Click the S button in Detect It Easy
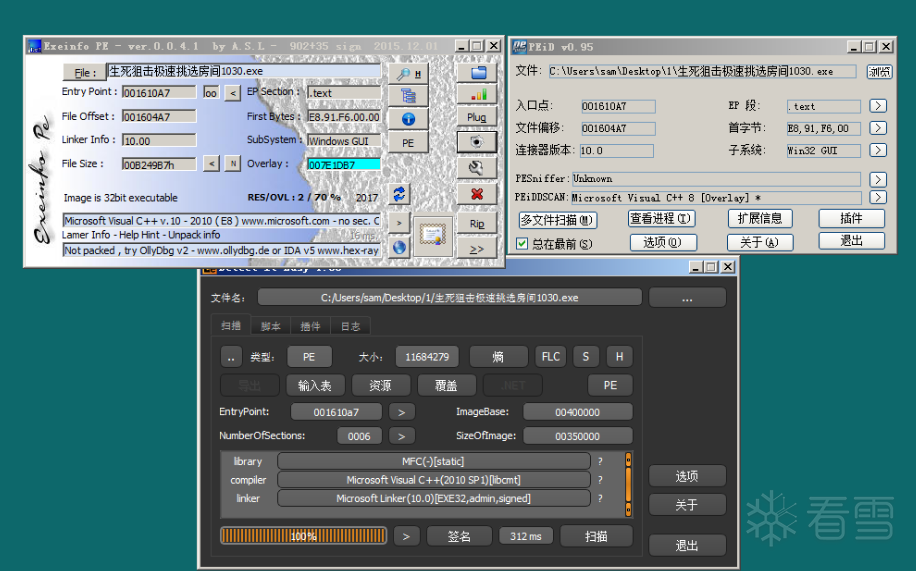This screenshot has height=571, width=916. point(585,357)
